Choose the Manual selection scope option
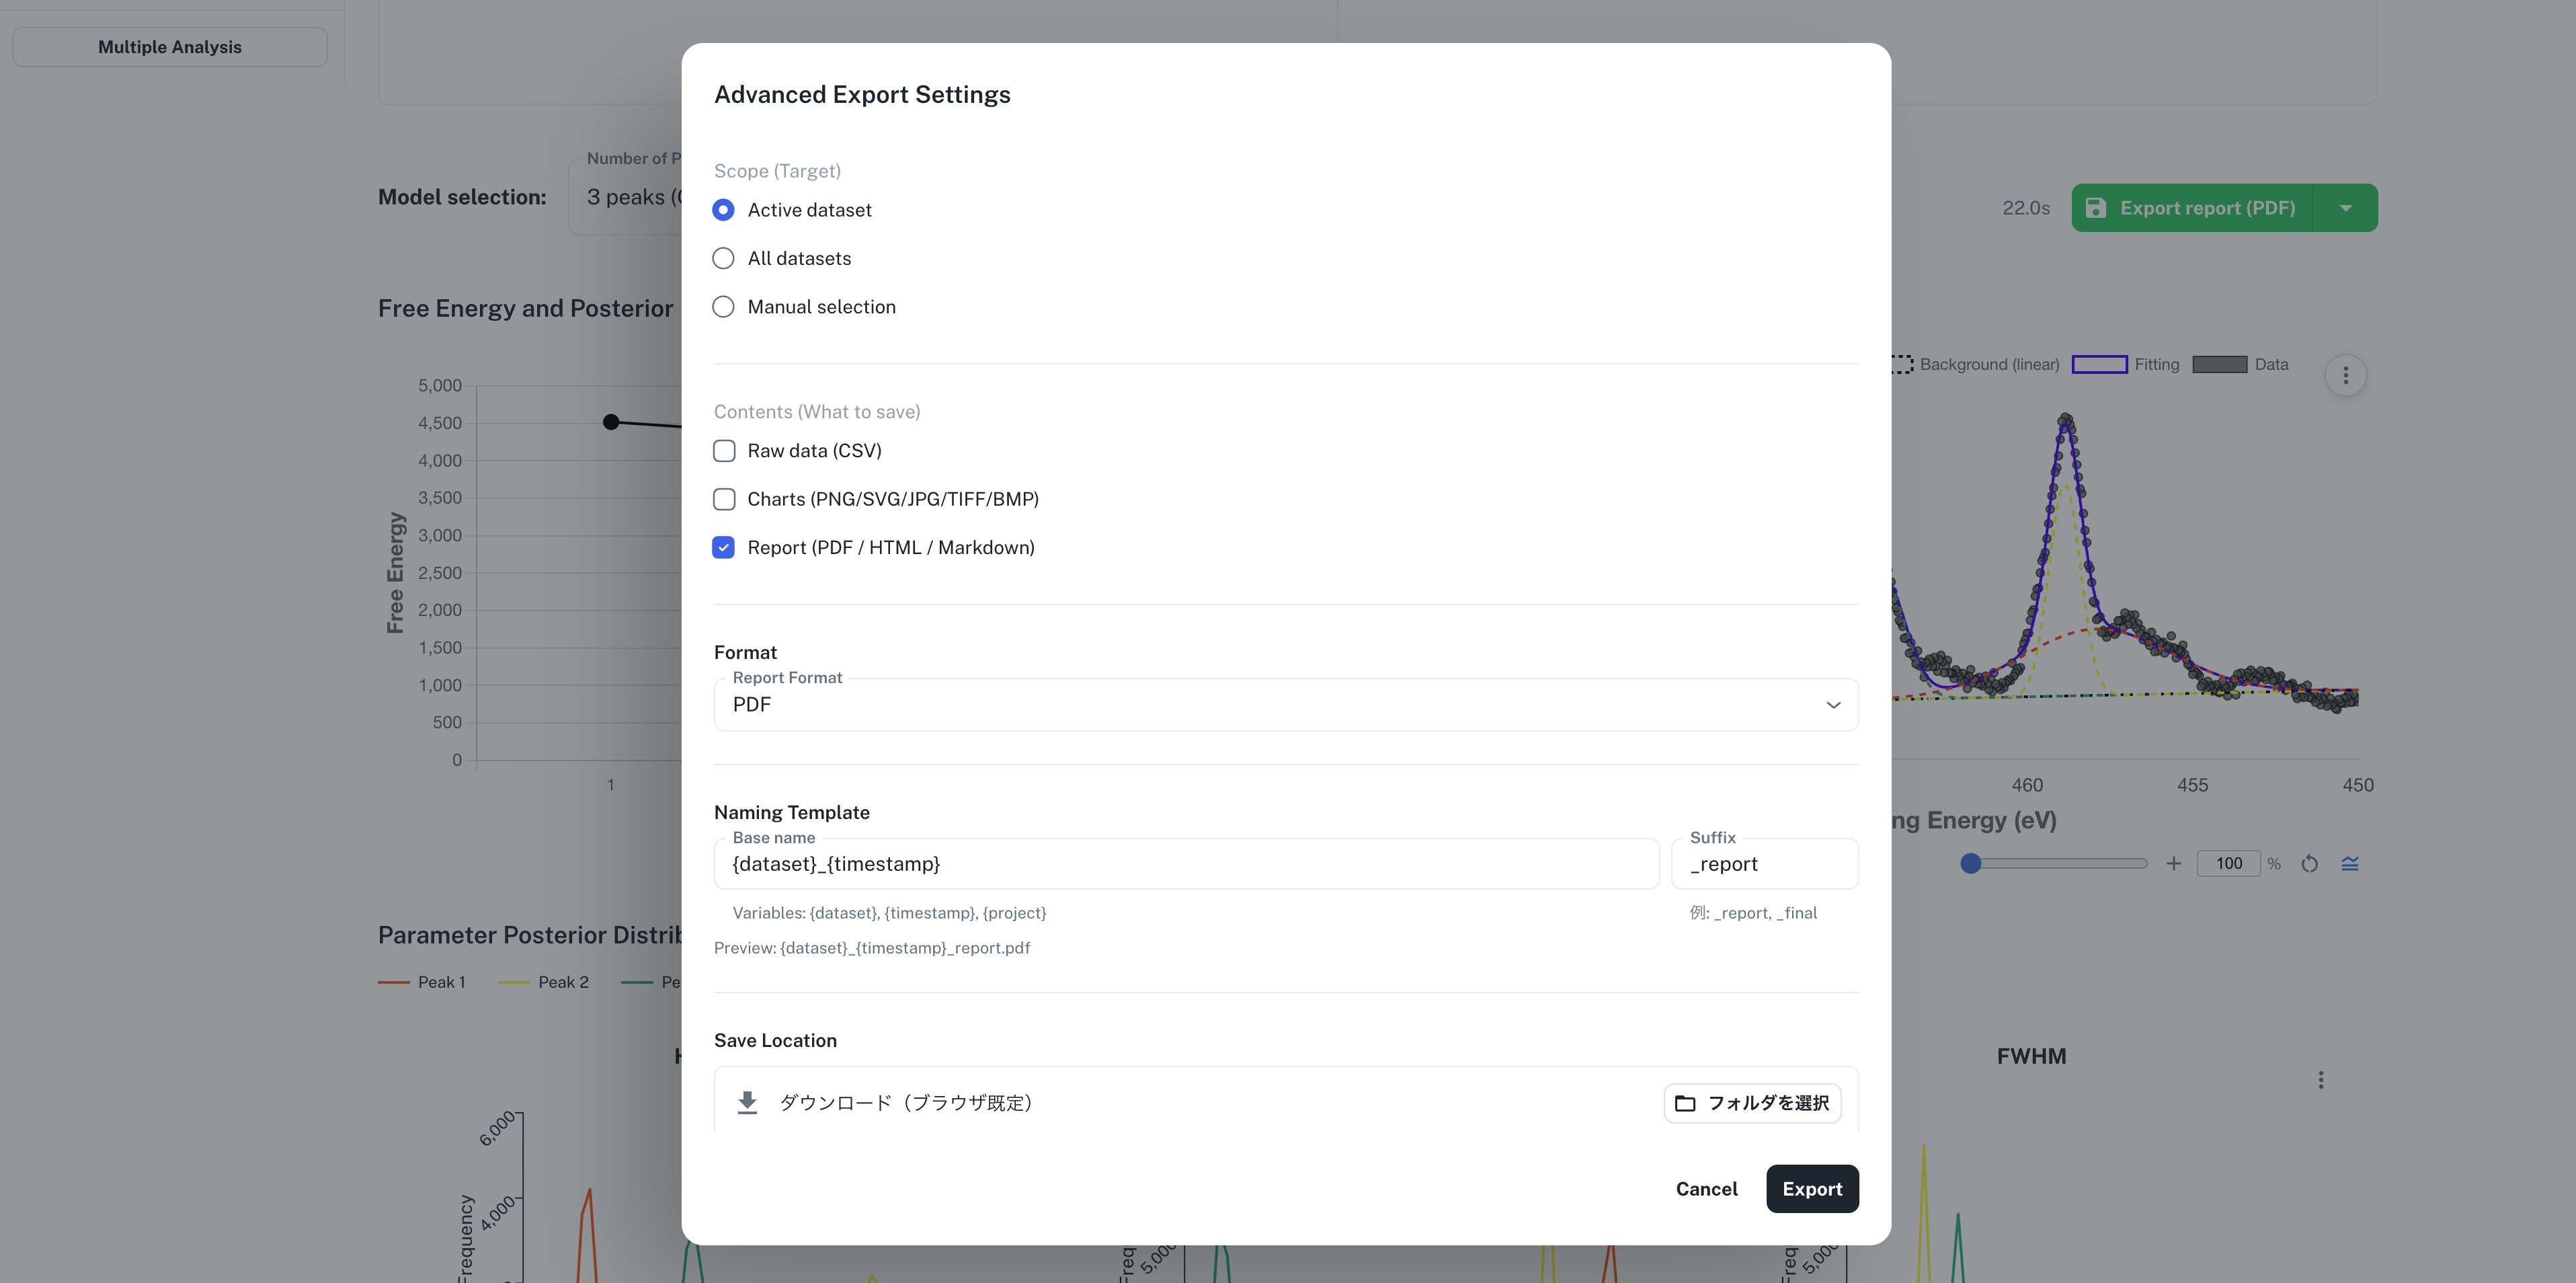 click(x=723, y=307)
